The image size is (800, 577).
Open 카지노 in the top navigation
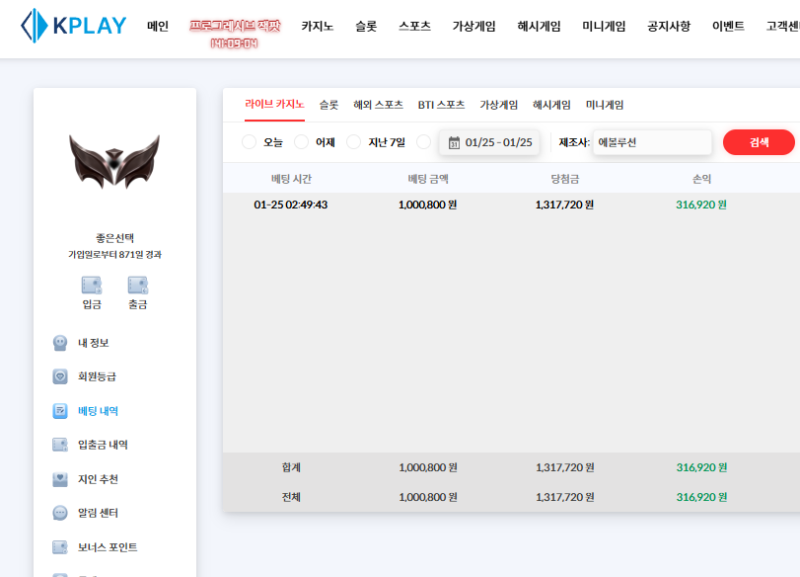318,27
